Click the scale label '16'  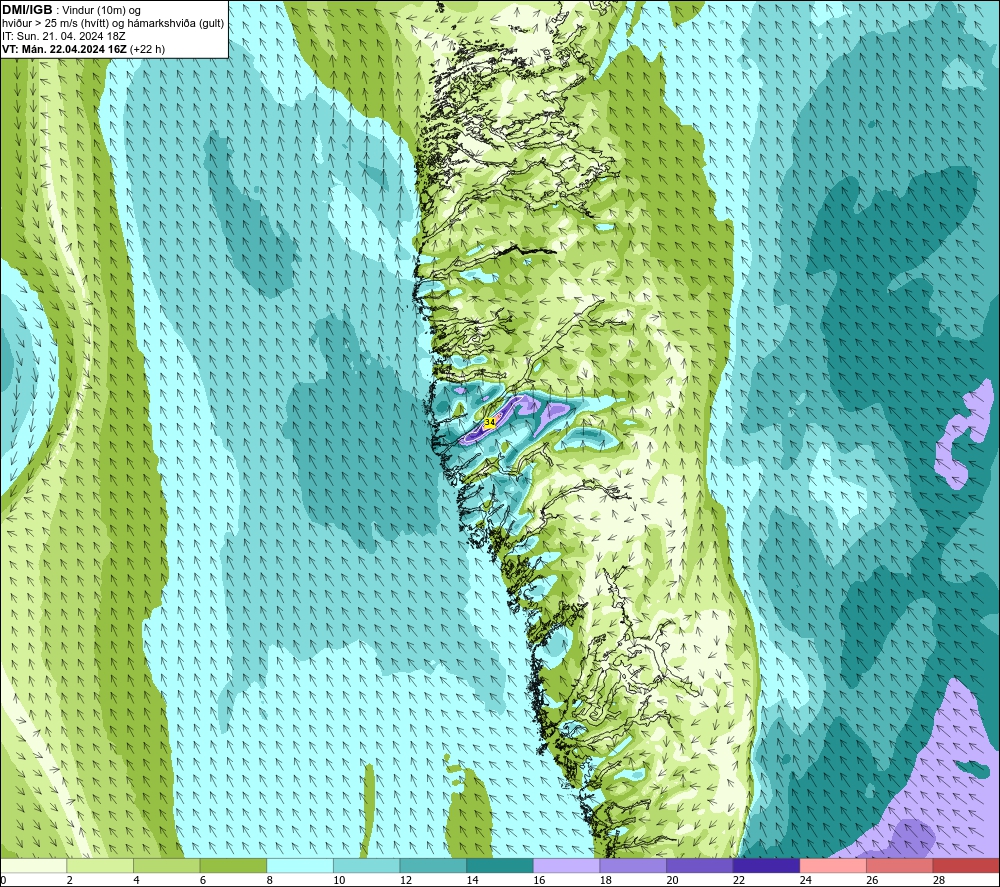click(x=539, y=880)
